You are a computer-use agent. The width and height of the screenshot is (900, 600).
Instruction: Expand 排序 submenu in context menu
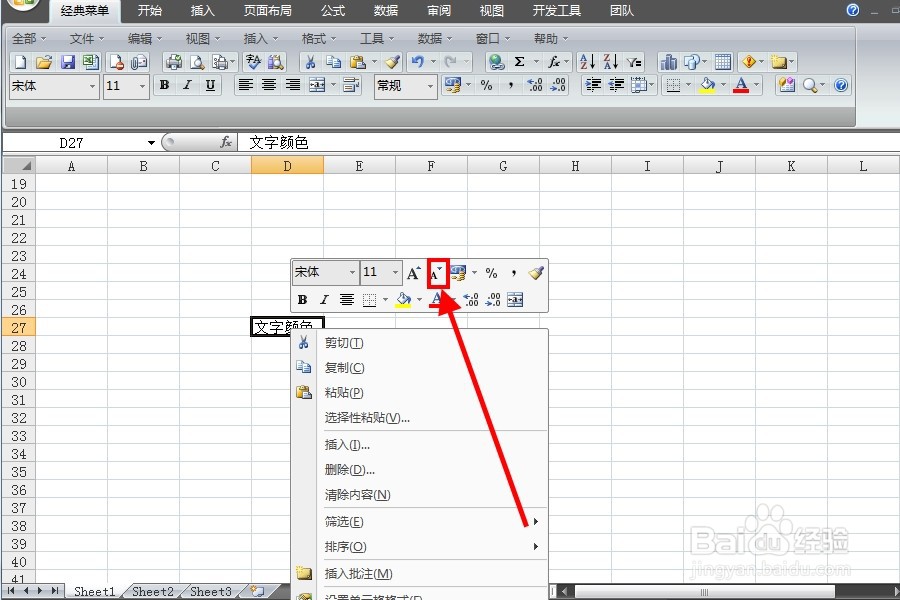coord(536,547)
